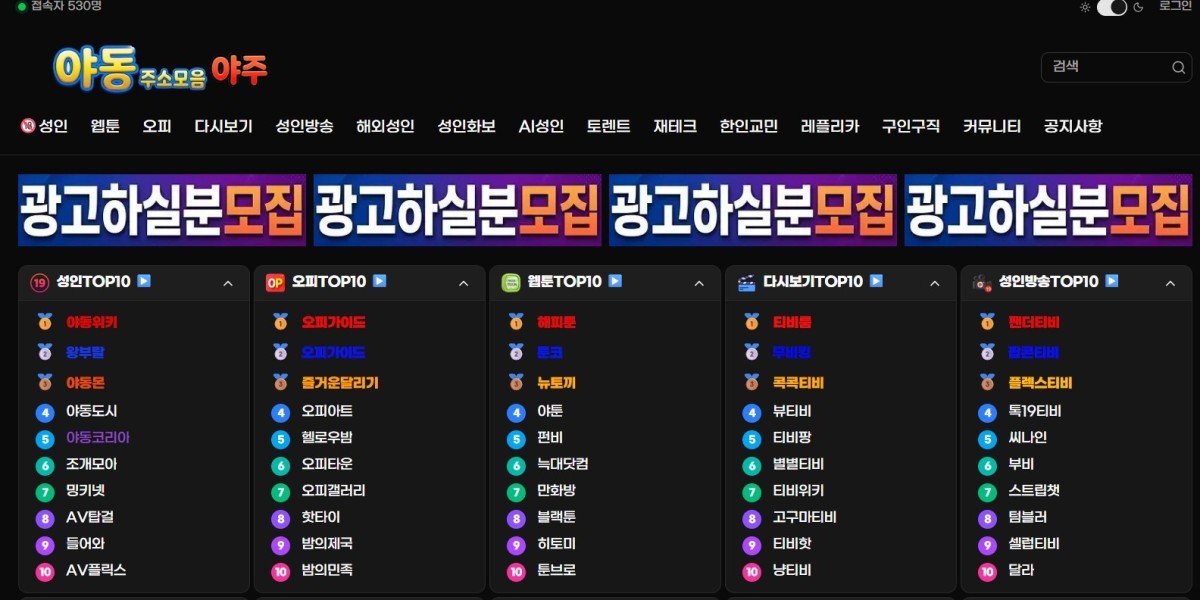This screenshot has height=600, width=1200.
Task: Click the search magnifier icon
Action: tap(1178, 67)
